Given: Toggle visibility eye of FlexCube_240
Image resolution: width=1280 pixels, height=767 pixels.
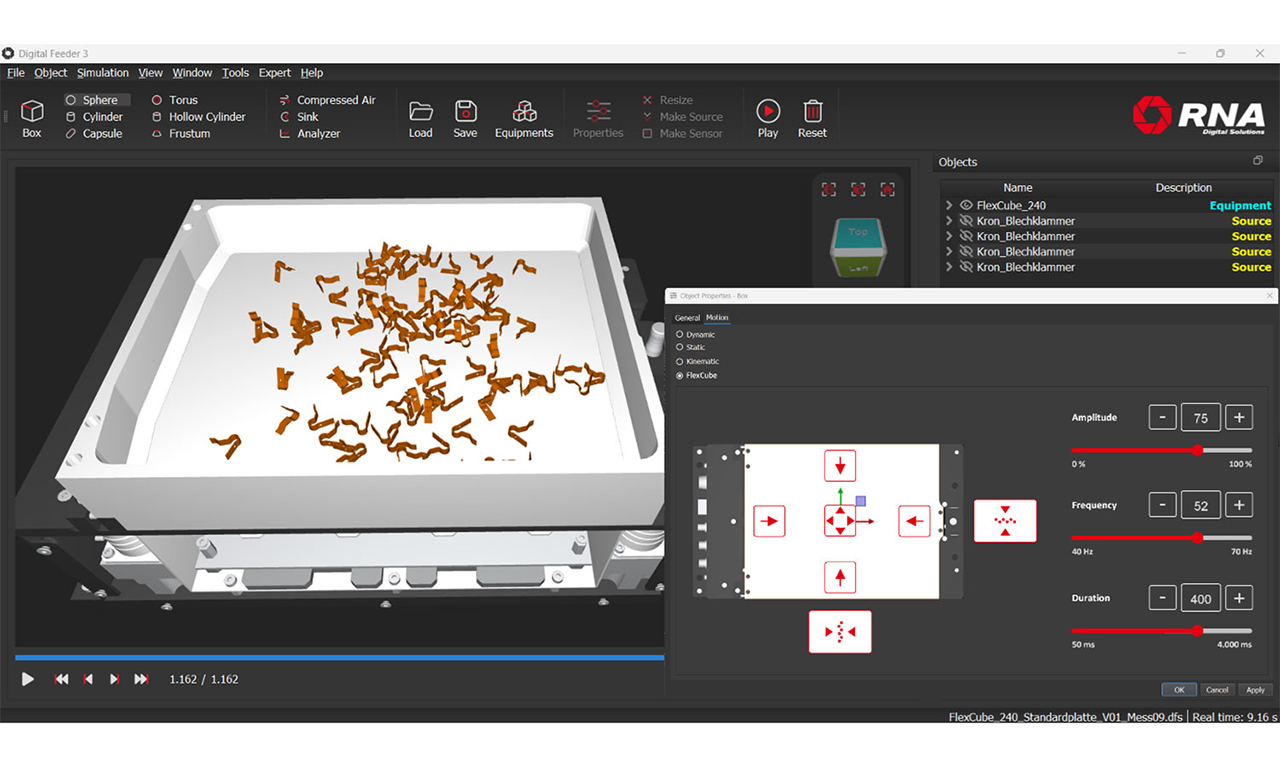Looking at the screenshot, I should click(966, 205).
